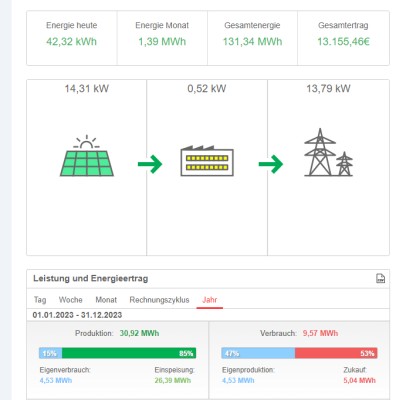Click the red 53% Zukauf bar segment
The width and height of the screenshot is (396, 400).
pyautogui.click(x=336, y=353)
